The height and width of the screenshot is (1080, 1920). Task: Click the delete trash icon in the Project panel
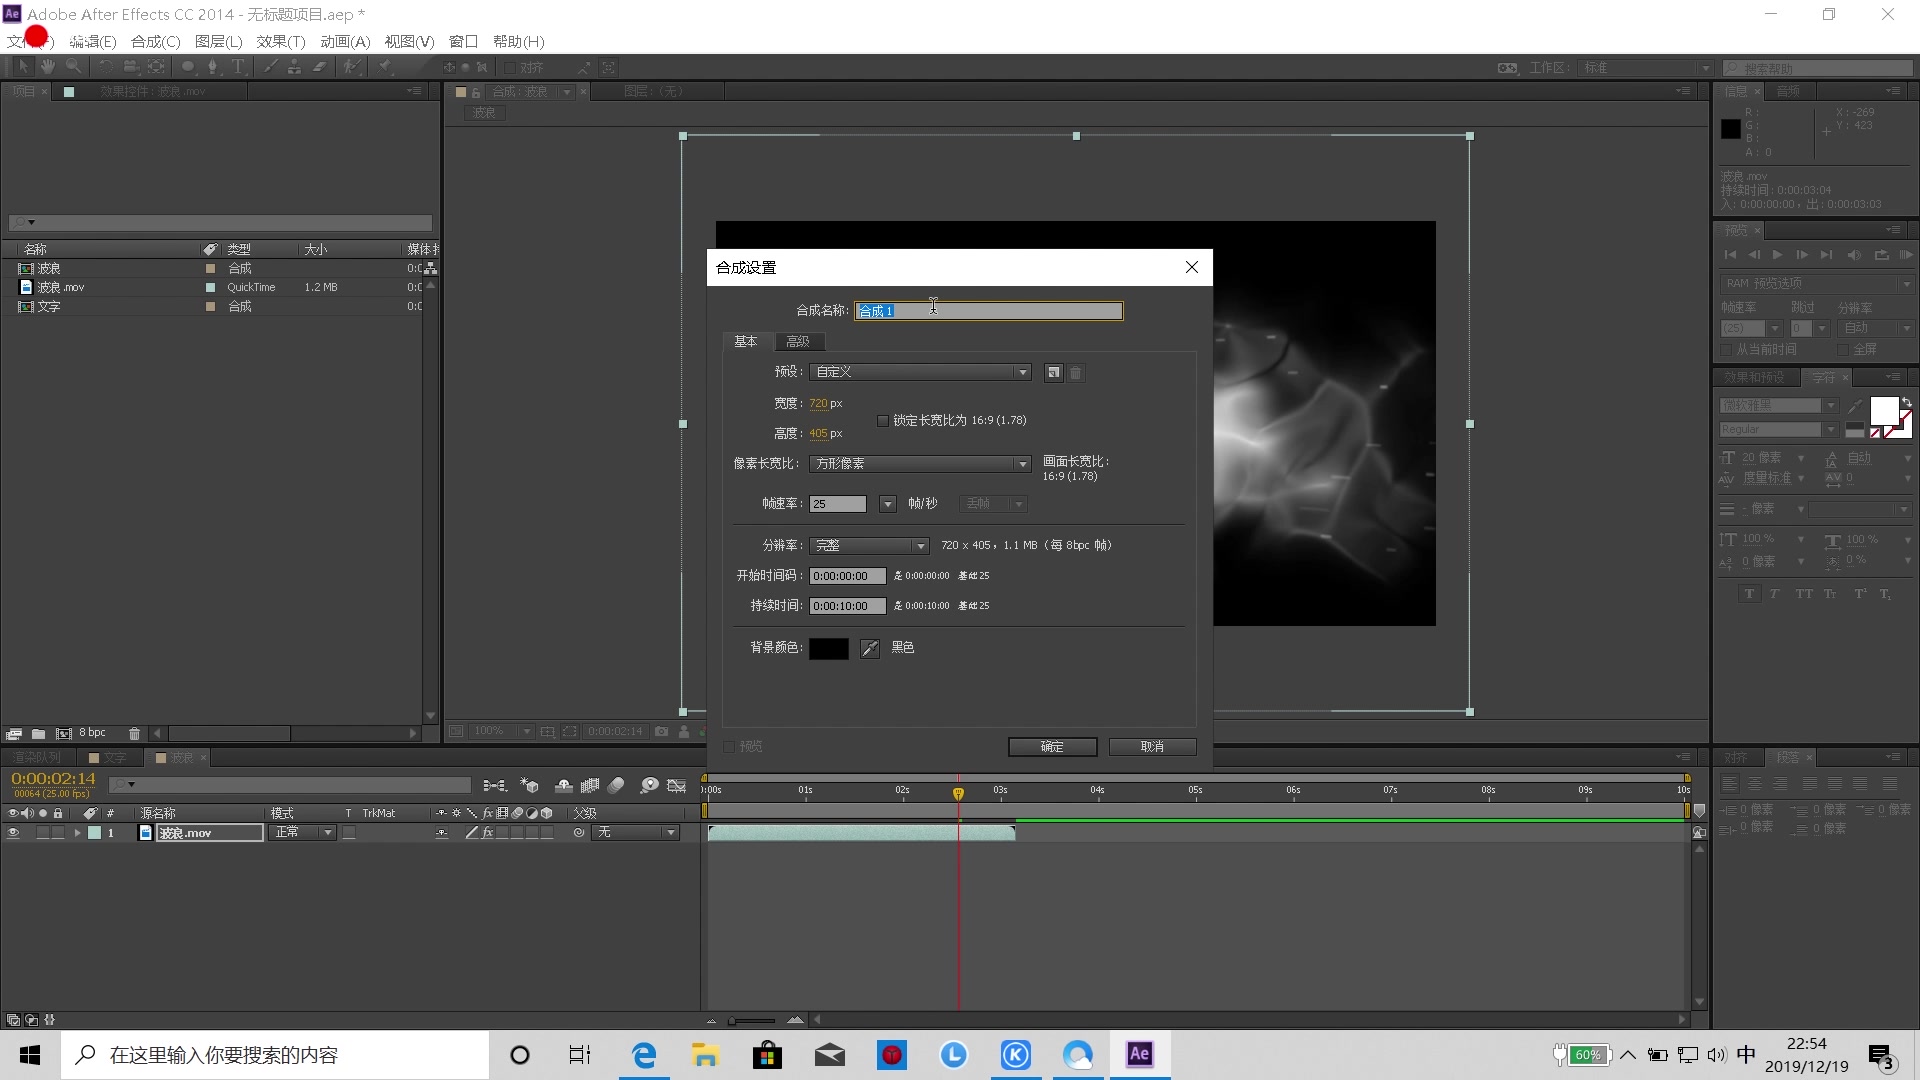[134, 733]
